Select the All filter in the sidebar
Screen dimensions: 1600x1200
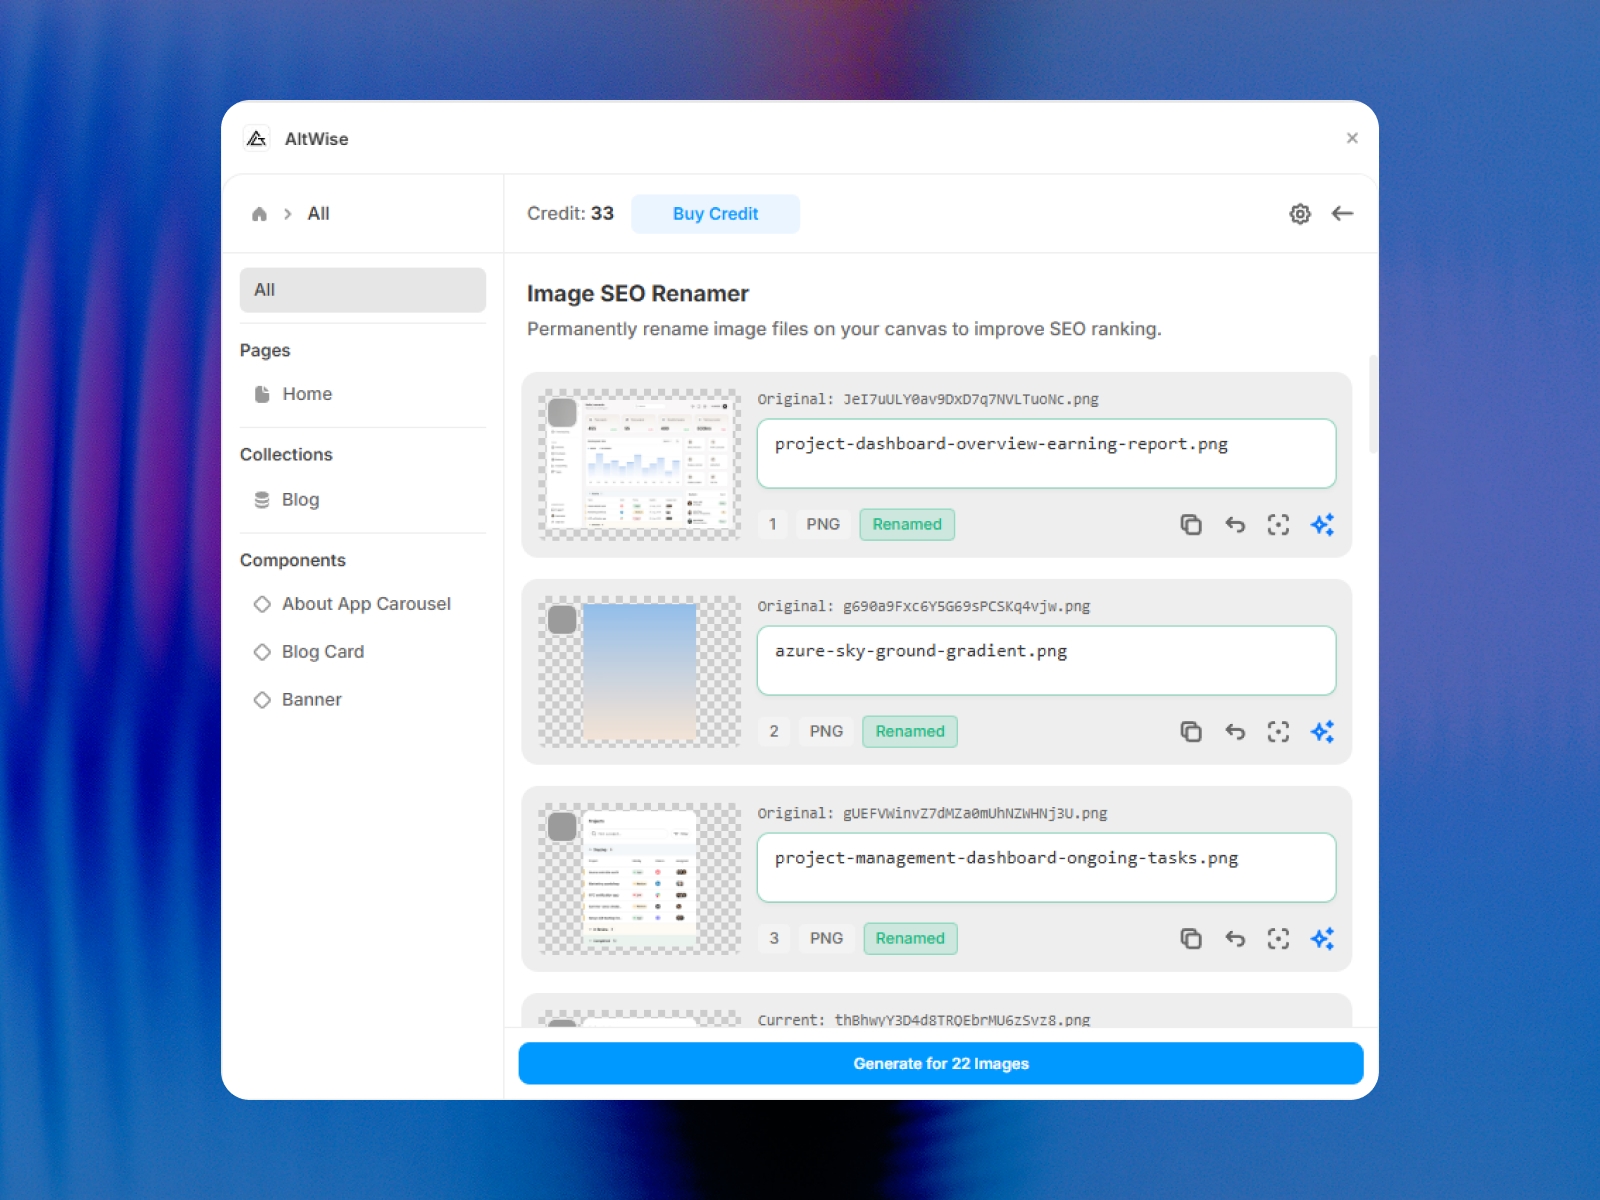[362, 290]
